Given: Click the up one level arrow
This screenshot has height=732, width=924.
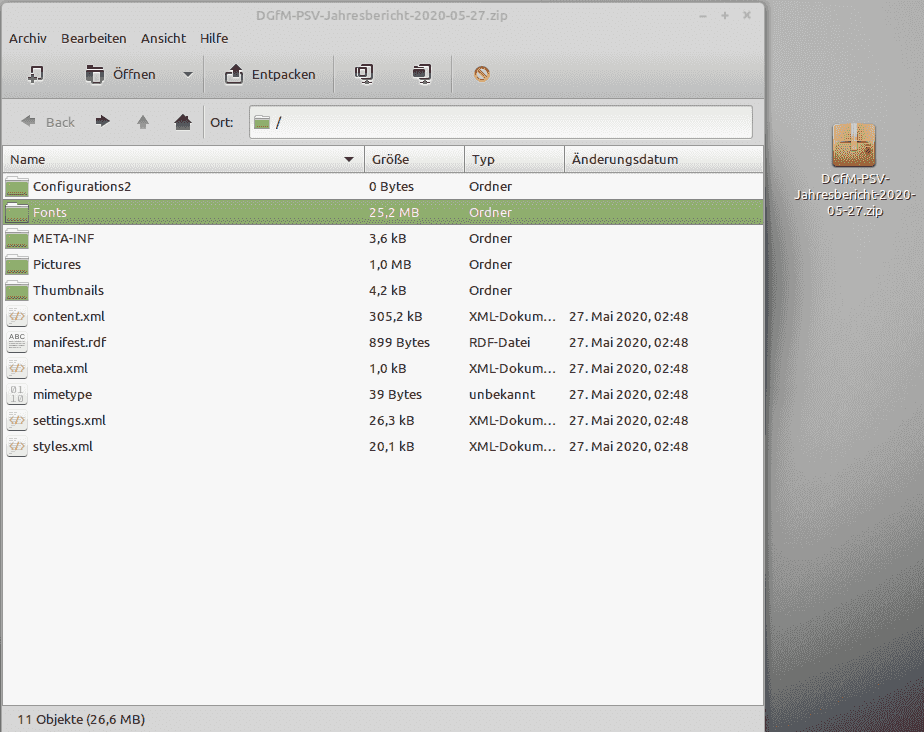Looking at the screenshot, I should [x=143, y=121].
